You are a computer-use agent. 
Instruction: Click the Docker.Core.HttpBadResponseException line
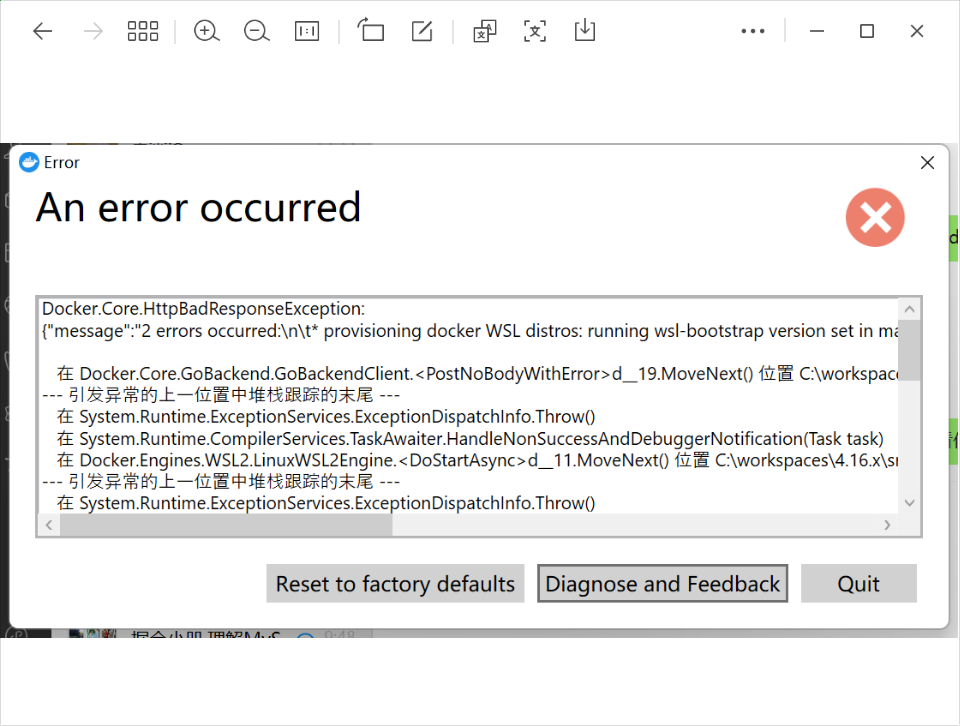pos(203,309)
